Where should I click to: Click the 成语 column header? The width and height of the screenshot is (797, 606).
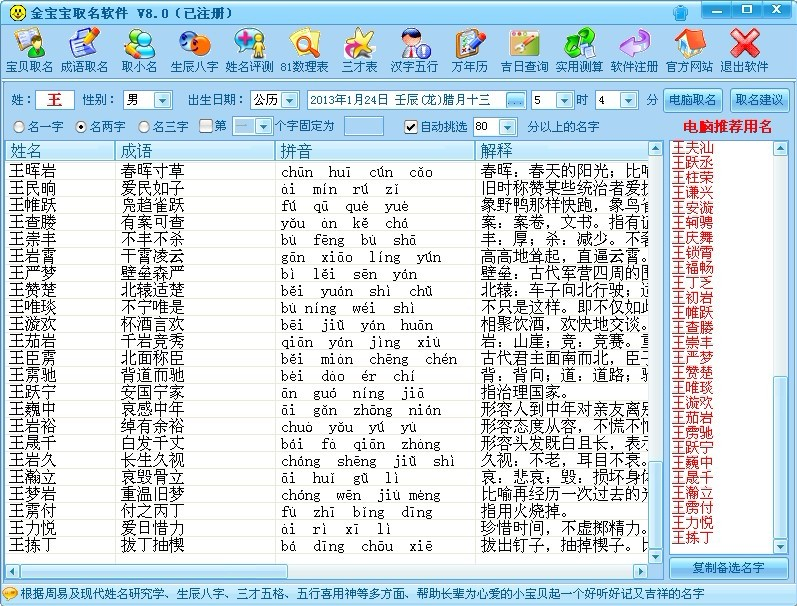tap(195, 151)
